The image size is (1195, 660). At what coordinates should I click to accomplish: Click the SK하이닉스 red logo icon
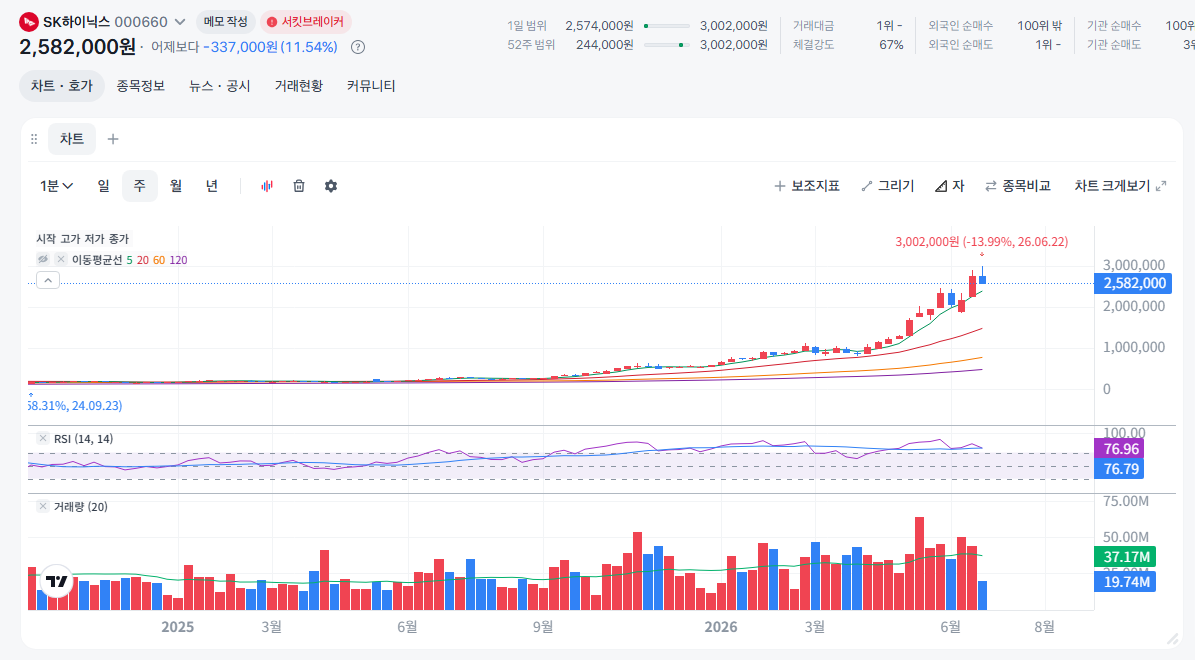pyautogui.click(x=29, y=22)
